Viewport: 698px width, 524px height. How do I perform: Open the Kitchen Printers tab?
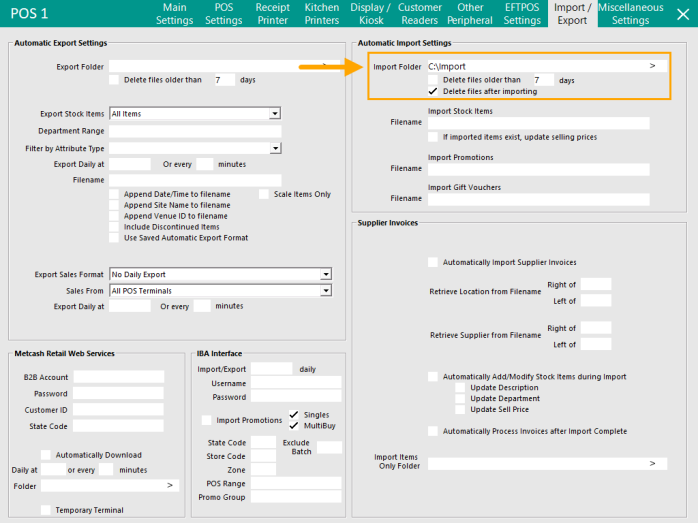click(x=321, y=14)
